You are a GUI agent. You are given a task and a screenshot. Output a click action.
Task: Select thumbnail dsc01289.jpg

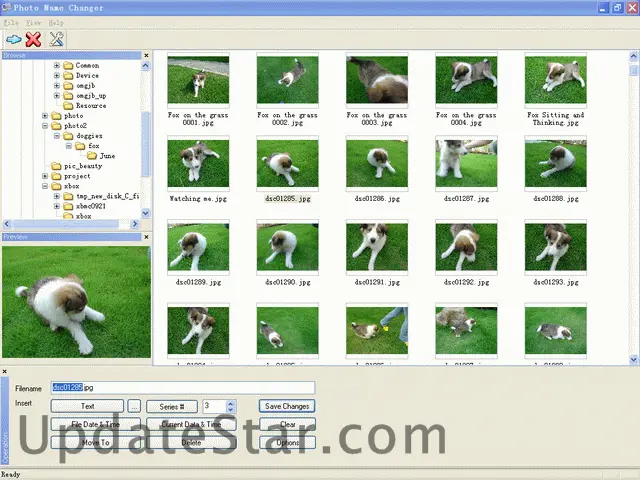(198, 247)
